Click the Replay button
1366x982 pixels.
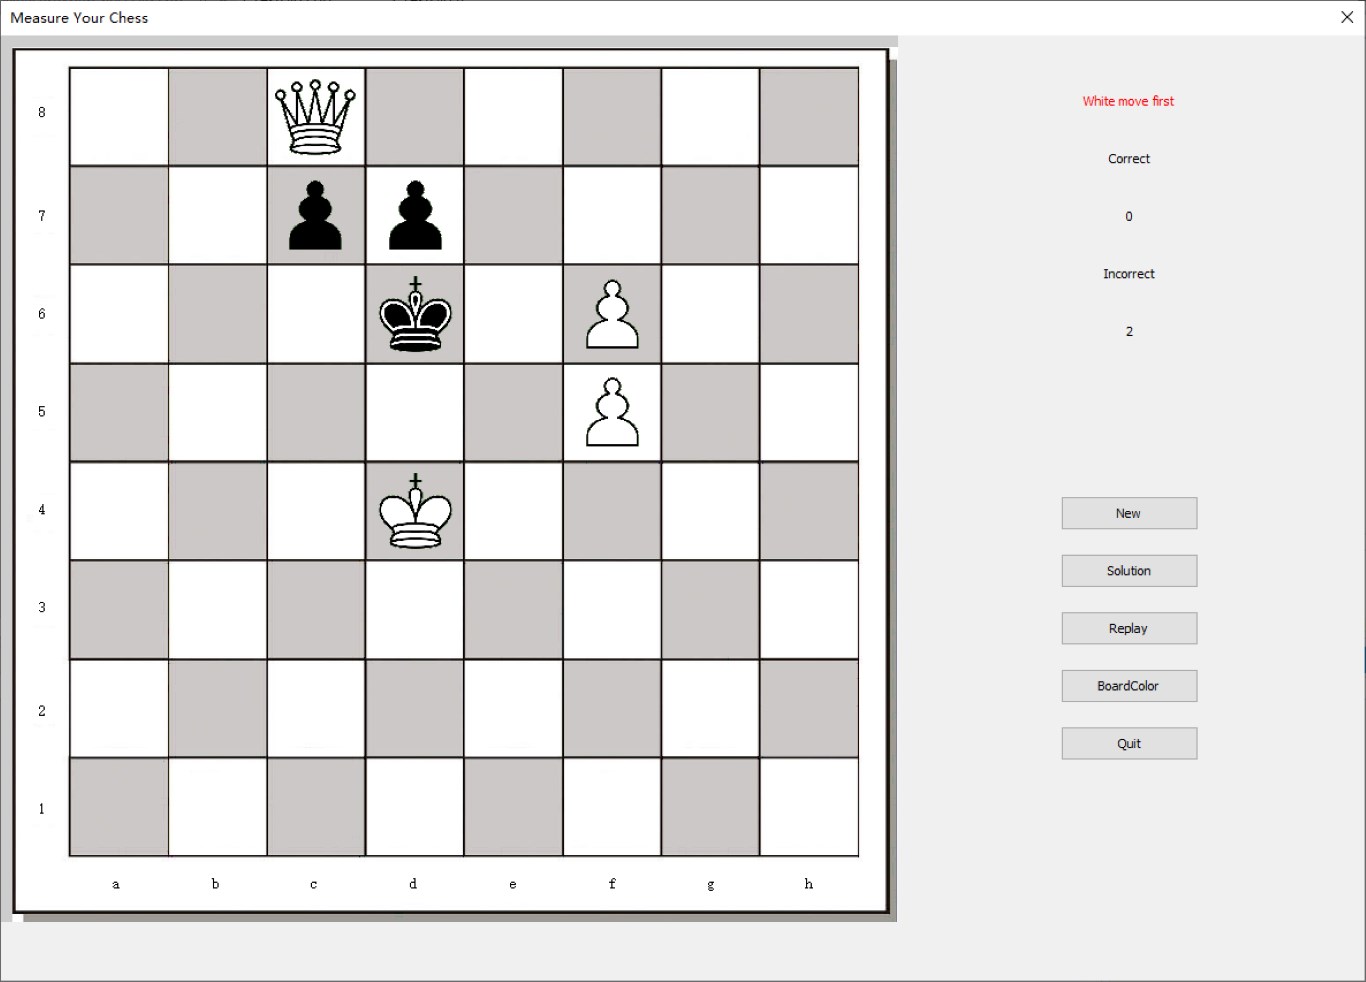pos(1129,628)
